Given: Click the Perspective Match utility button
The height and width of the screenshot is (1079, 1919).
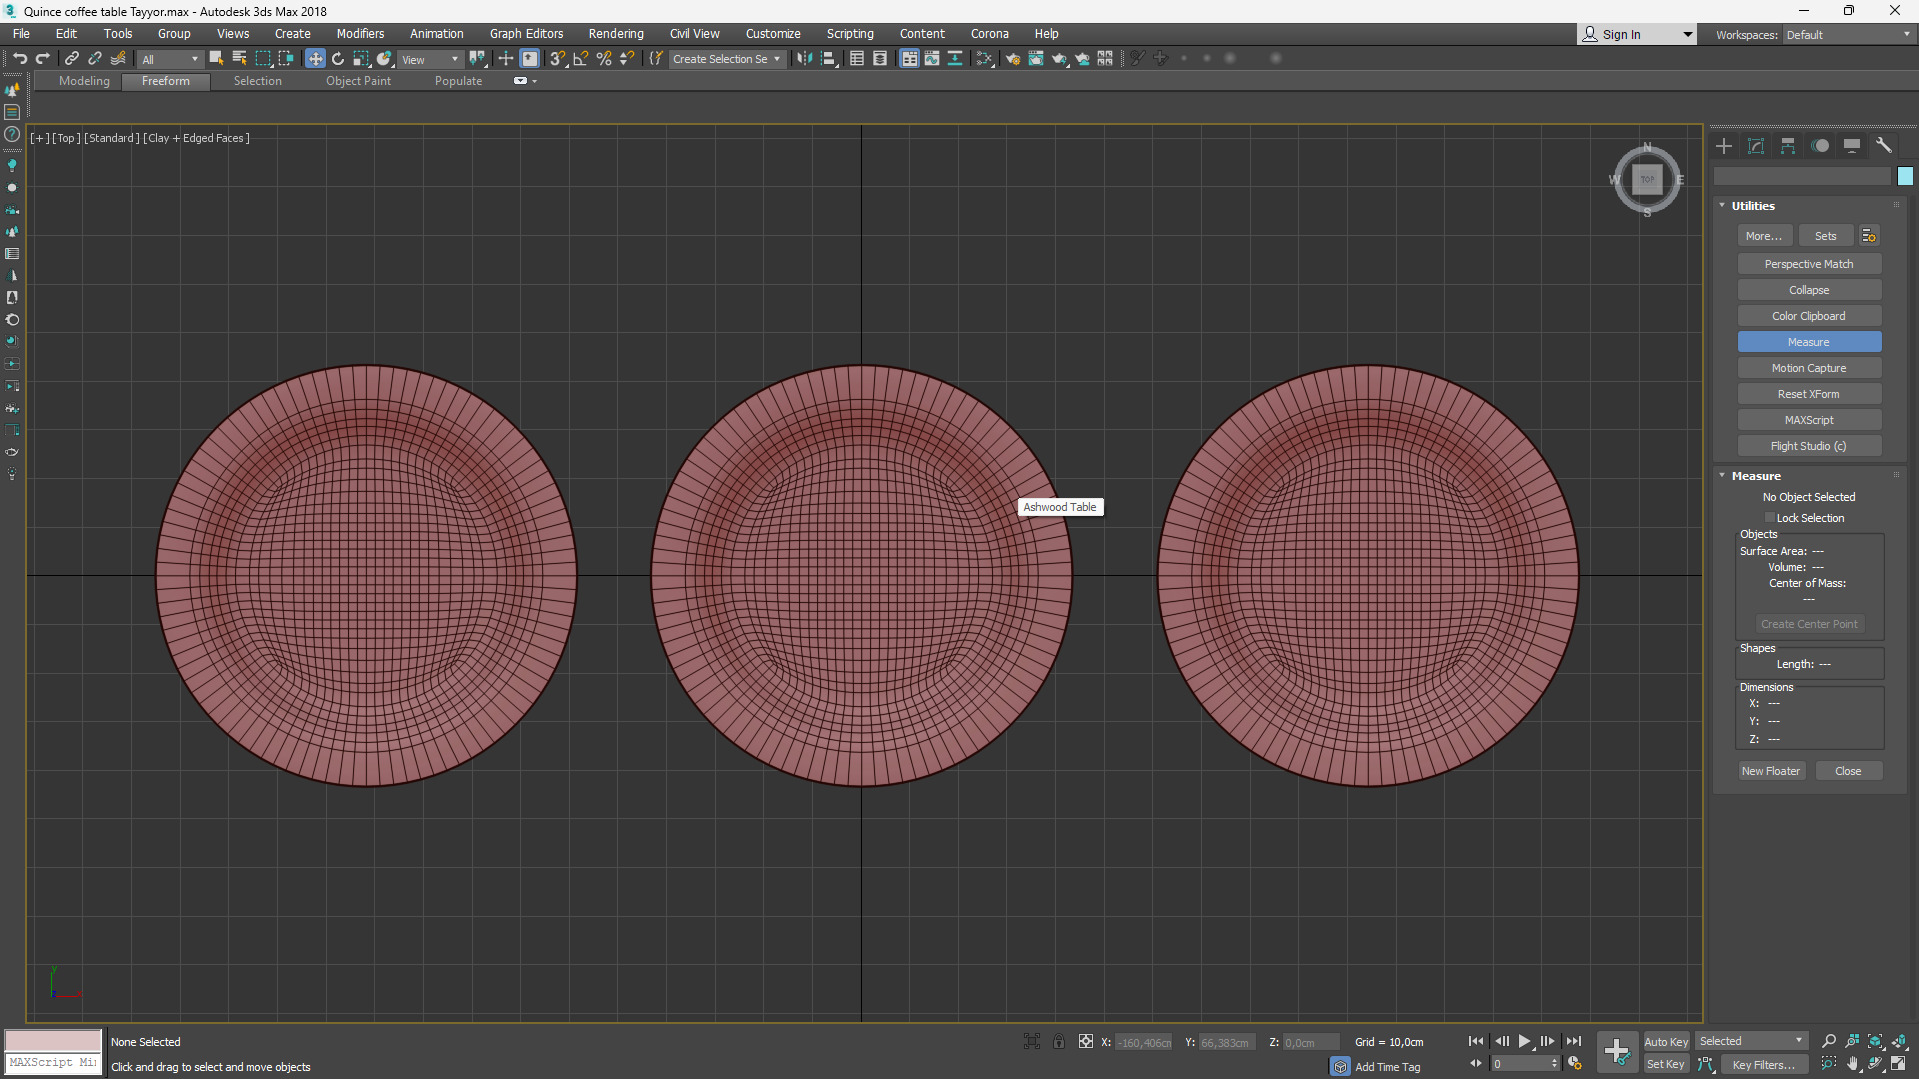Looking at the screenshot, I should pos(1809,264).
